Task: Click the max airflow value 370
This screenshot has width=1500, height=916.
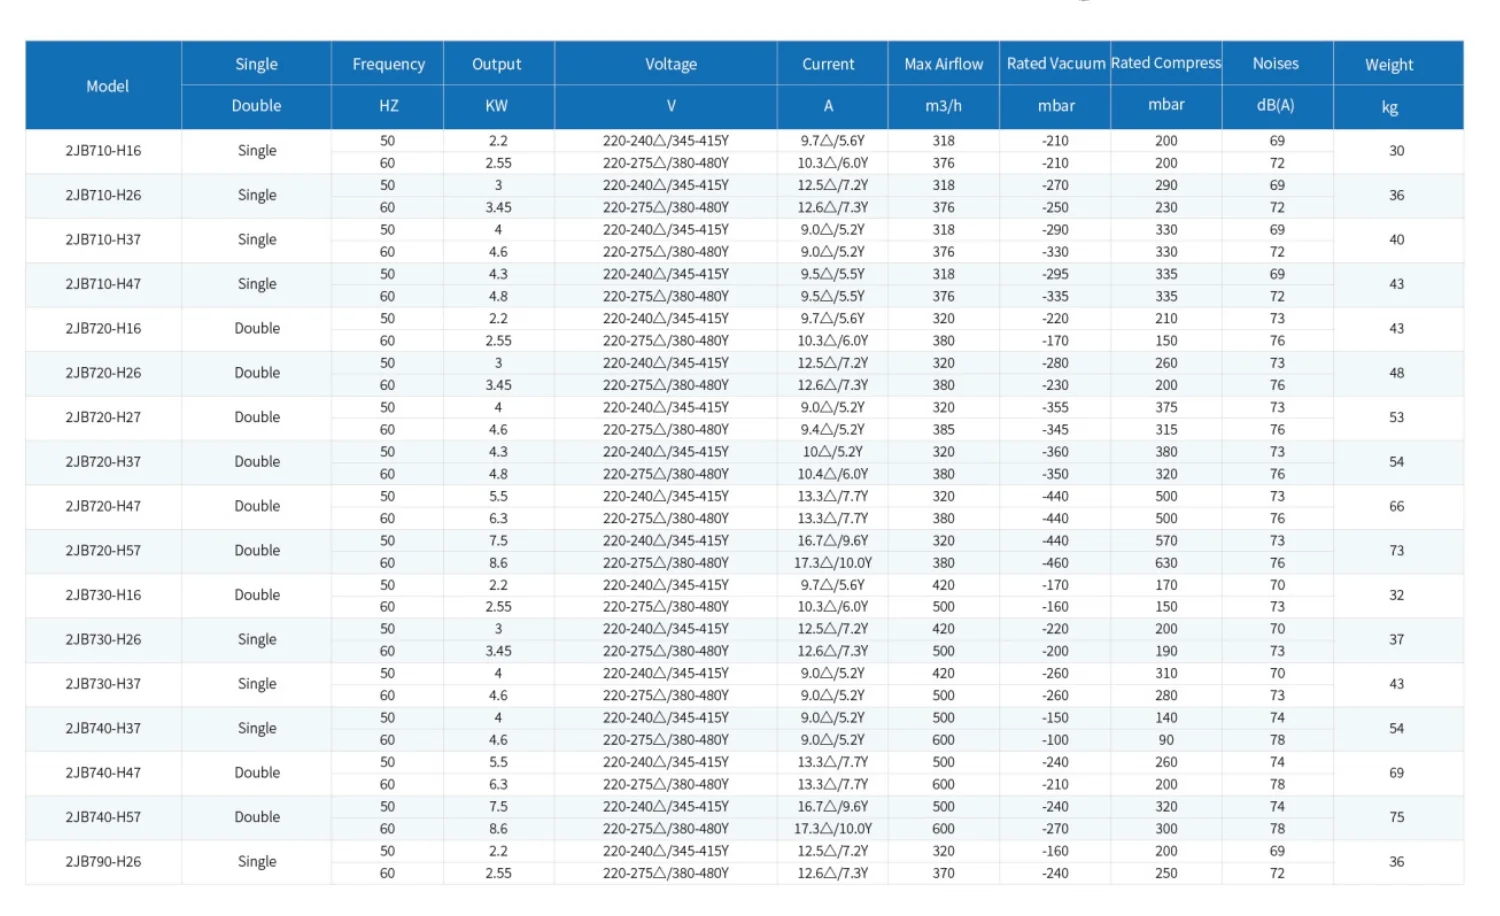Action: point(943,874)
